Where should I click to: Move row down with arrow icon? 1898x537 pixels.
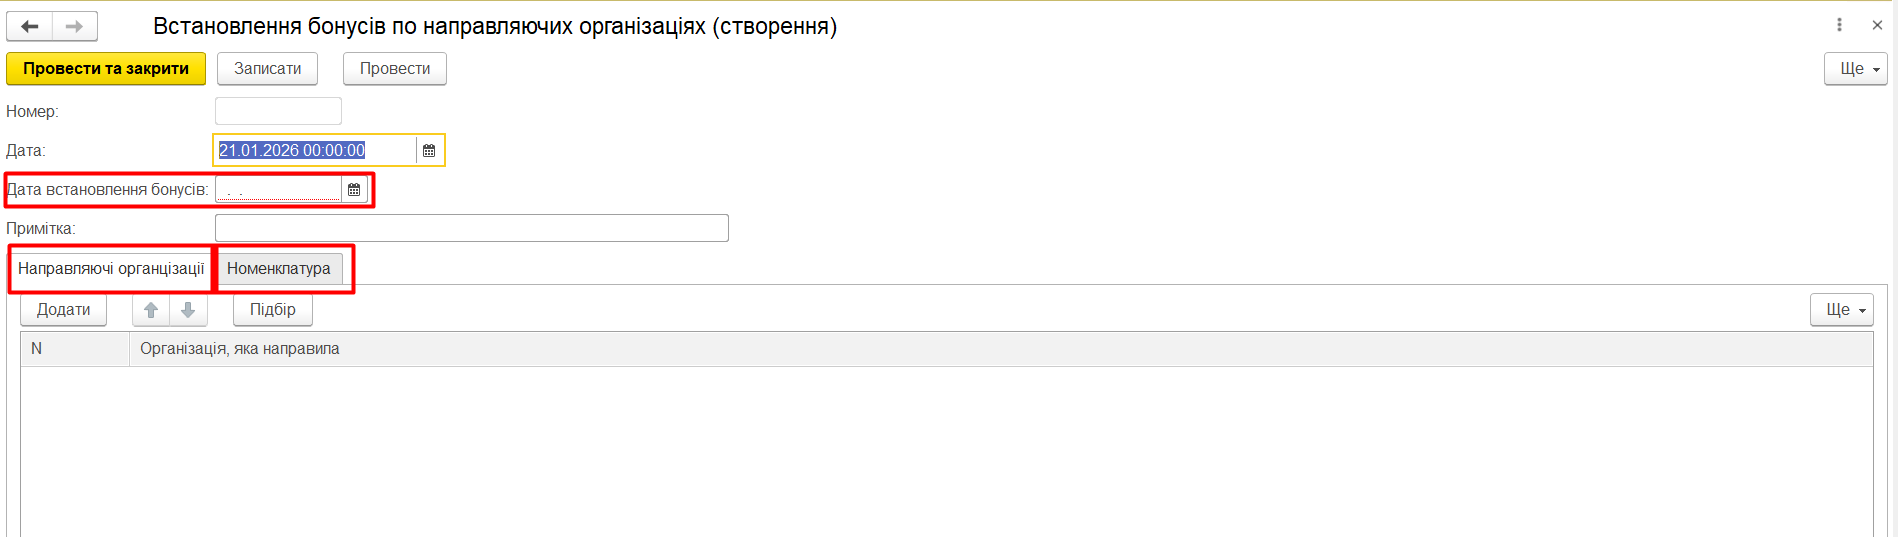(188, 310)
